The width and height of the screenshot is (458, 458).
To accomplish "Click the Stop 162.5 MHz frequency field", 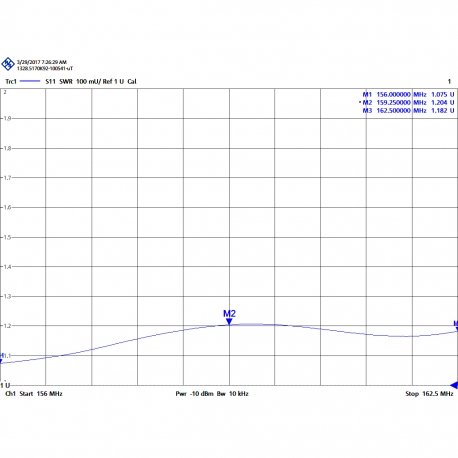I will pyautogui.click(x=429, y=394).
